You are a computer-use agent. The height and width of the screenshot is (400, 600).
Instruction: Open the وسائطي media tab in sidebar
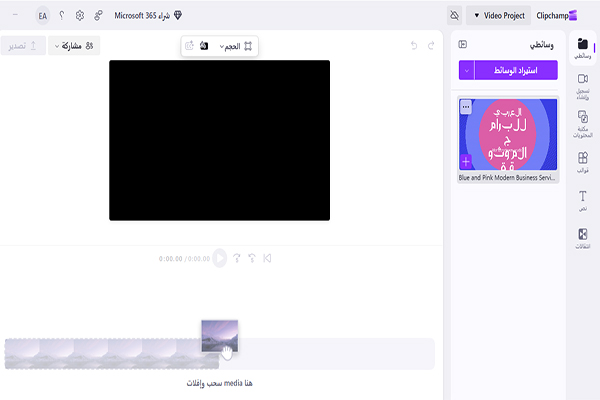[582, 49]
